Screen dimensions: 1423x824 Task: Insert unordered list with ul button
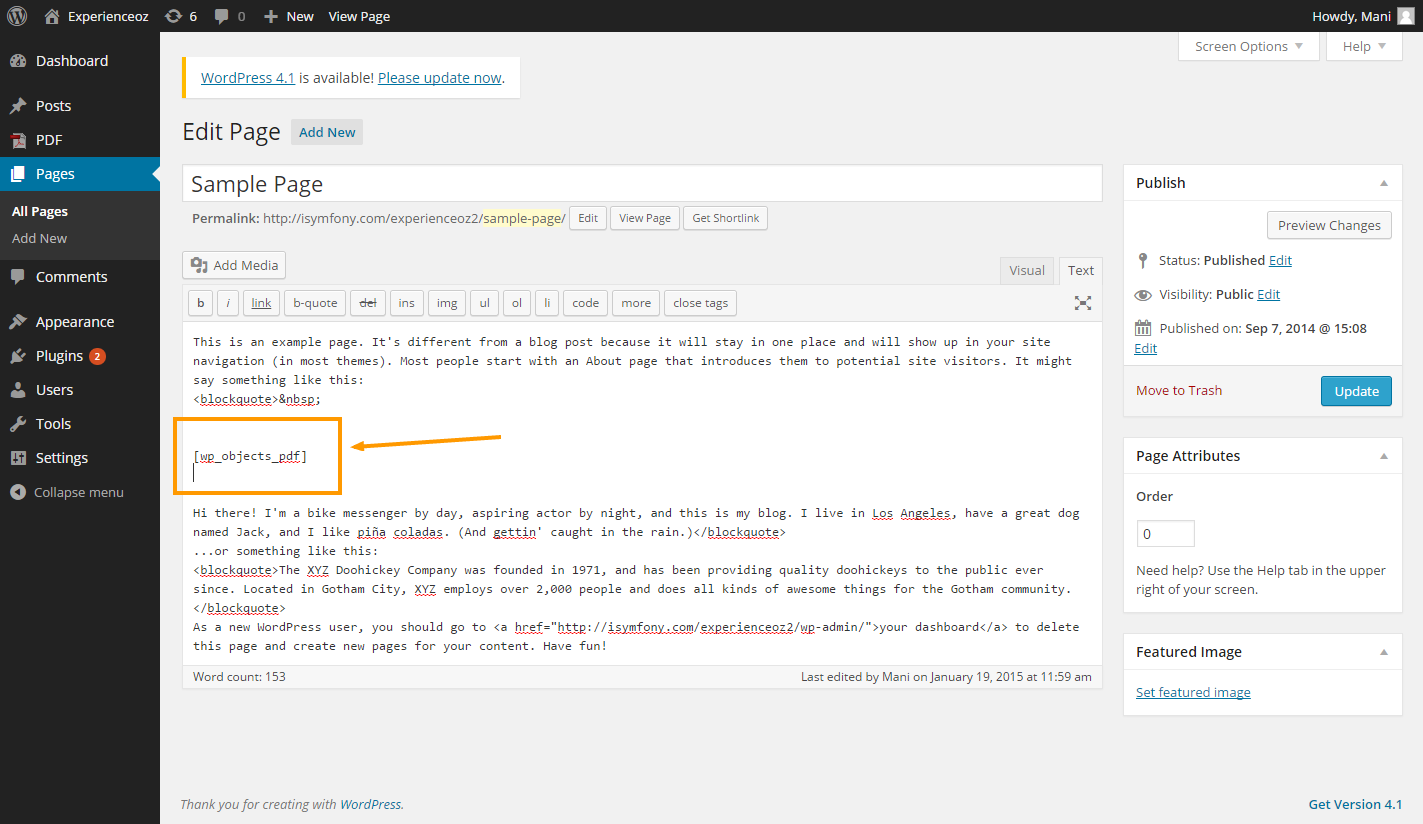coord(484,303)
